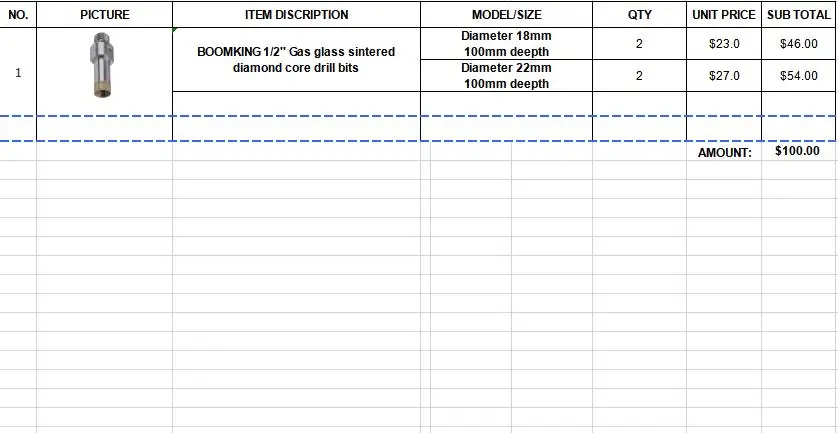Select the MODEL/SIZE header cell

tap(507, 14)
